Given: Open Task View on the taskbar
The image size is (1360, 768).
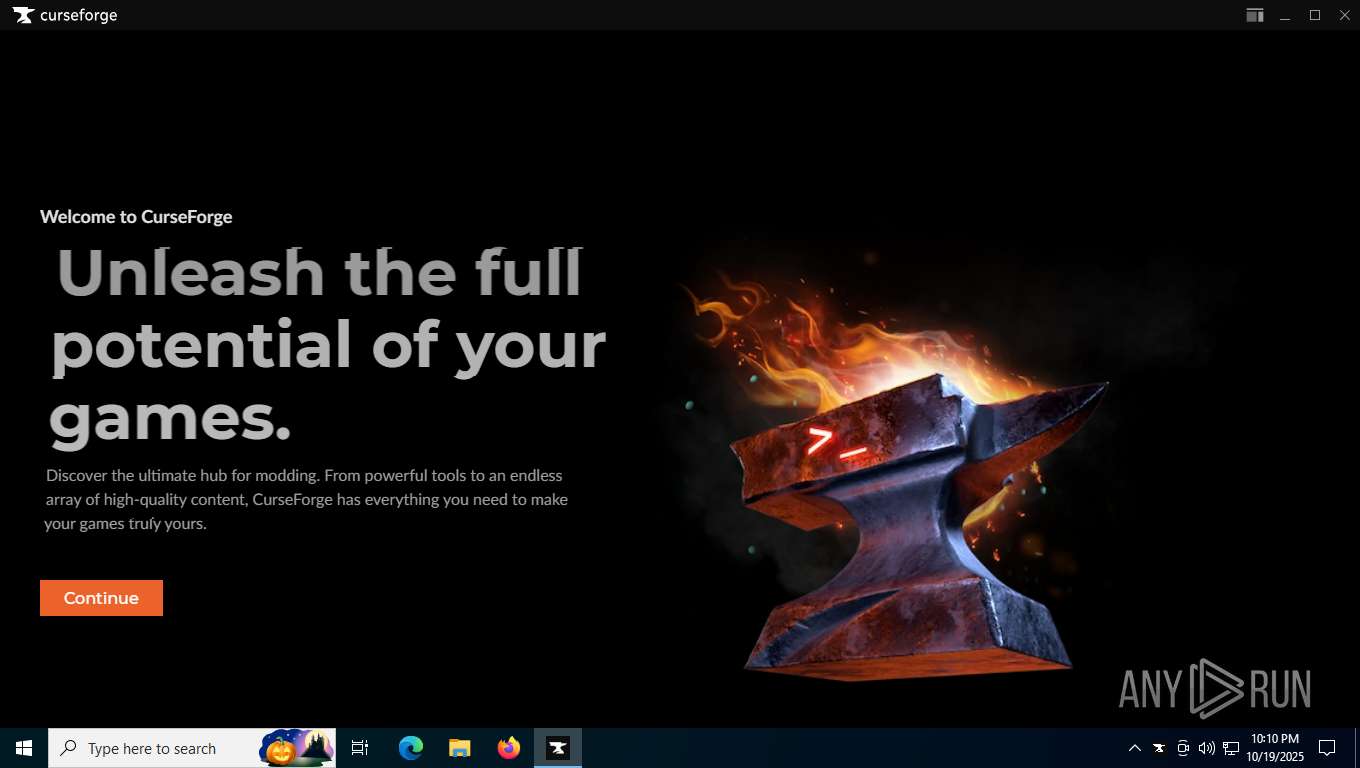Looking at the screenshot, I should point(360,748).
